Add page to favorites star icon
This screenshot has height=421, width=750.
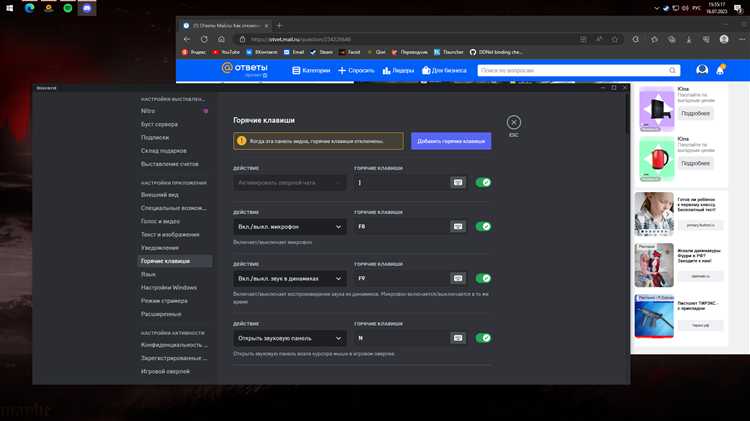tap(615, 39)
